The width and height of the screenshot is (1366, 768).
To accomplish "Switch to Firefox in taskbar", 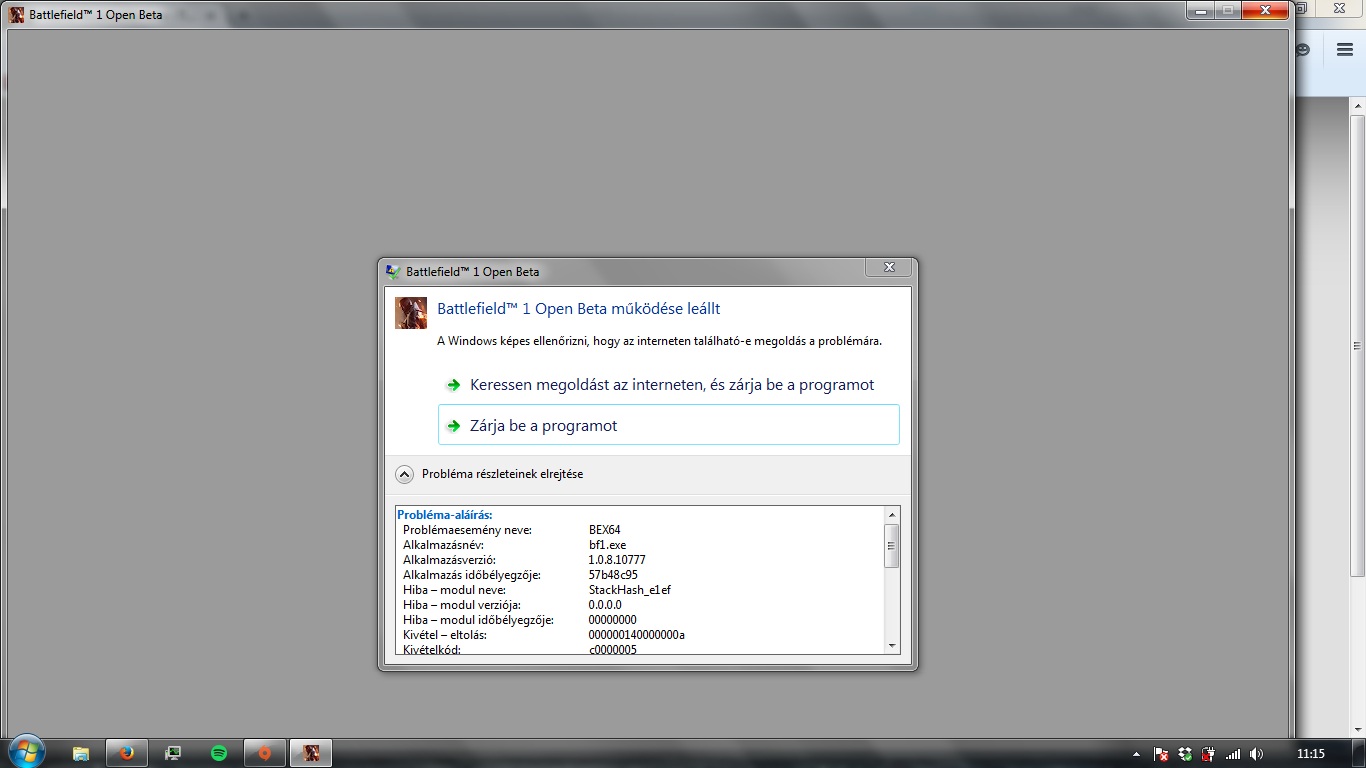I will click(x=127, y=753).
